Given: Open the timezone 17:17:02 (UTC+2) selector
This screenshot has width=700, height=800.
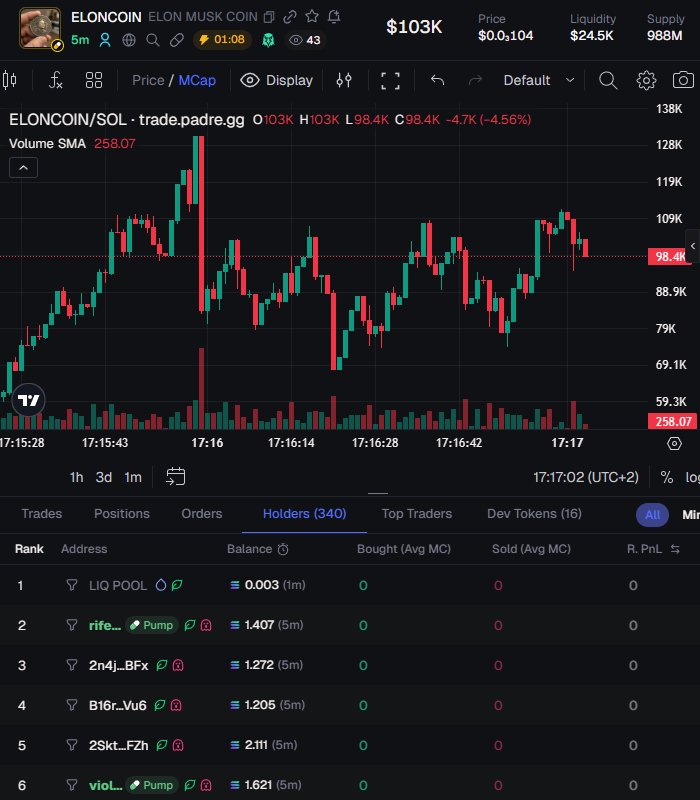Looking at the screenshot, I should point(586,477).
